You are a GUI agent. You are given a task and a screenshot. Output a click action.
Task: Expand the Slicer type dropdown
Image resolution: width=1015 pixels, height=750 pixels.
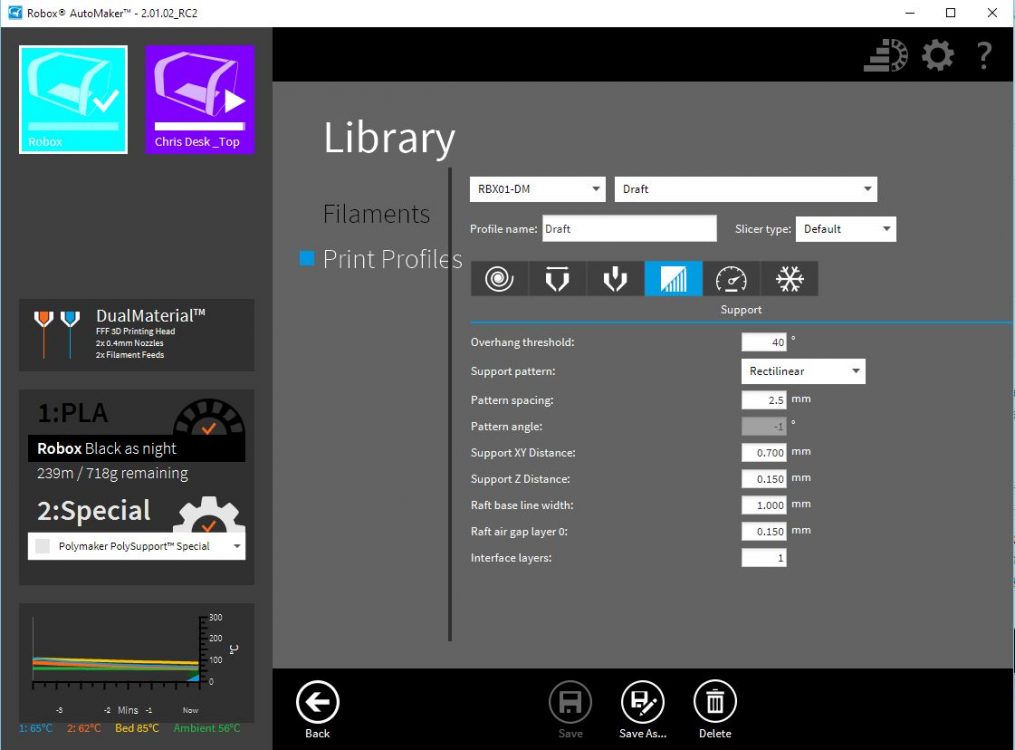(845, 229)
